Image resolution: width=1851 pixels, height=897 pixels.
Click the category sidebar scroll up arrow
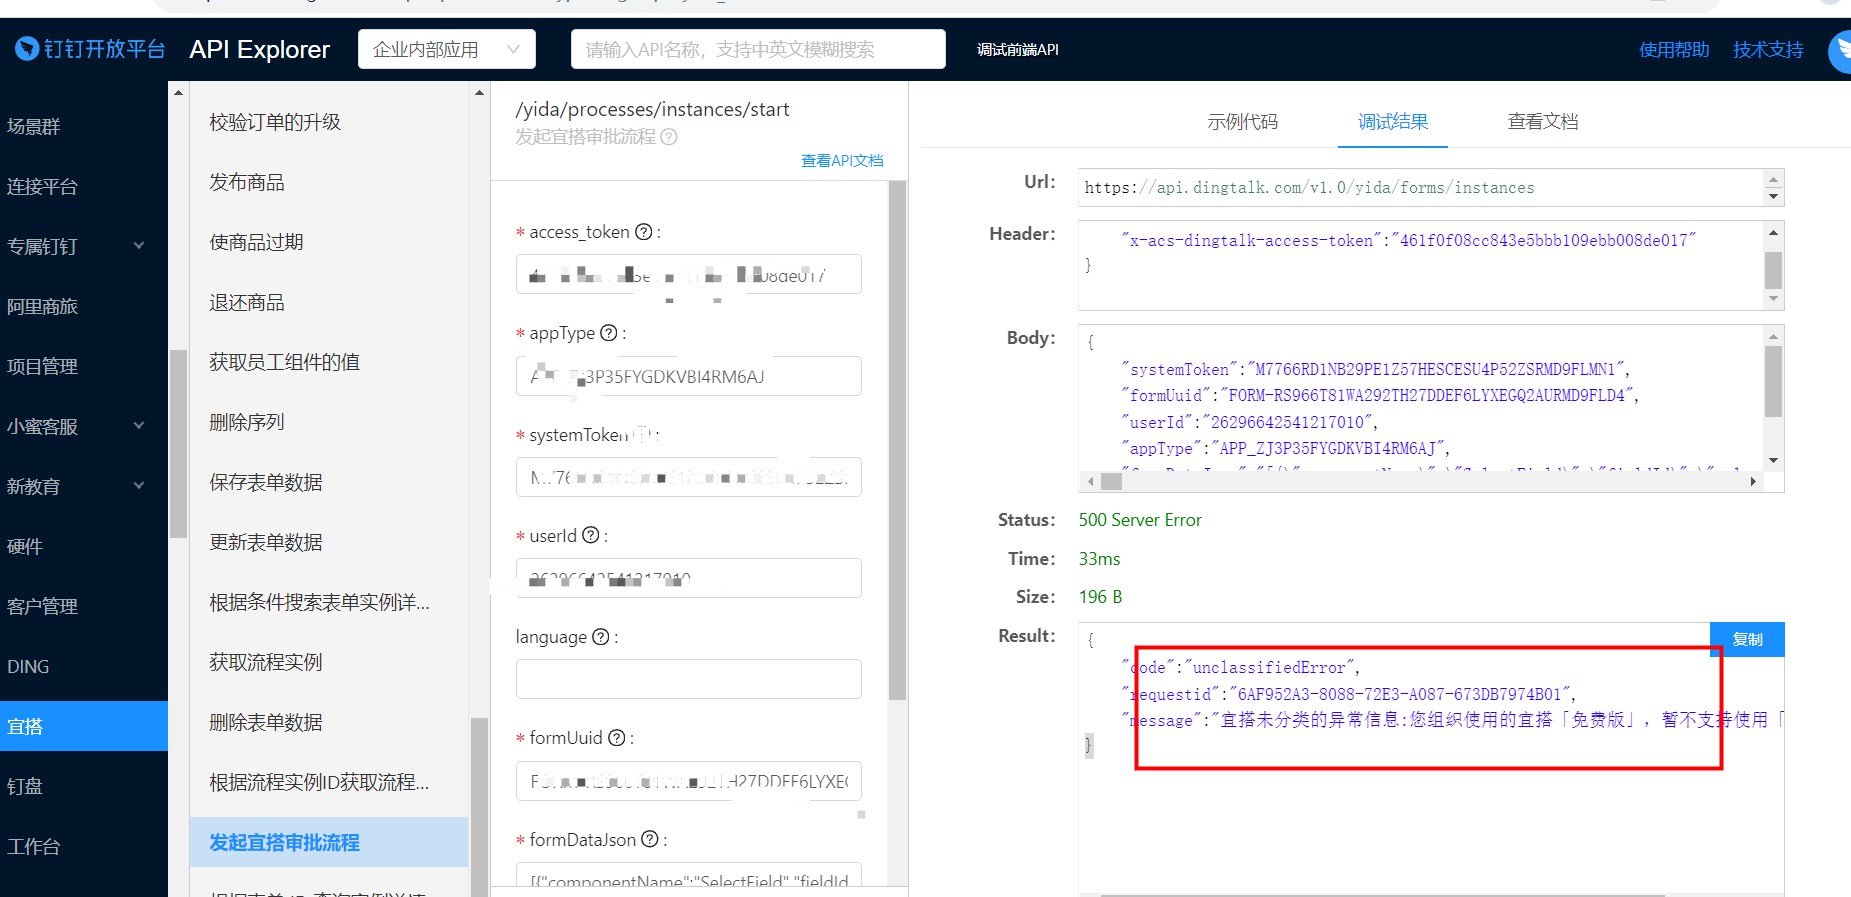coord(178,93)
